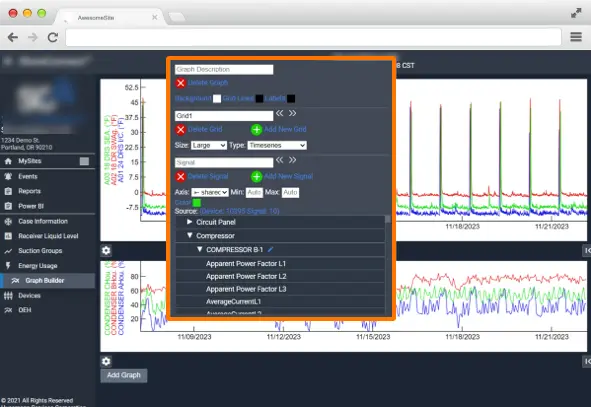
Task: Click the white Background color swatch
Action: [x=217, y=99]
